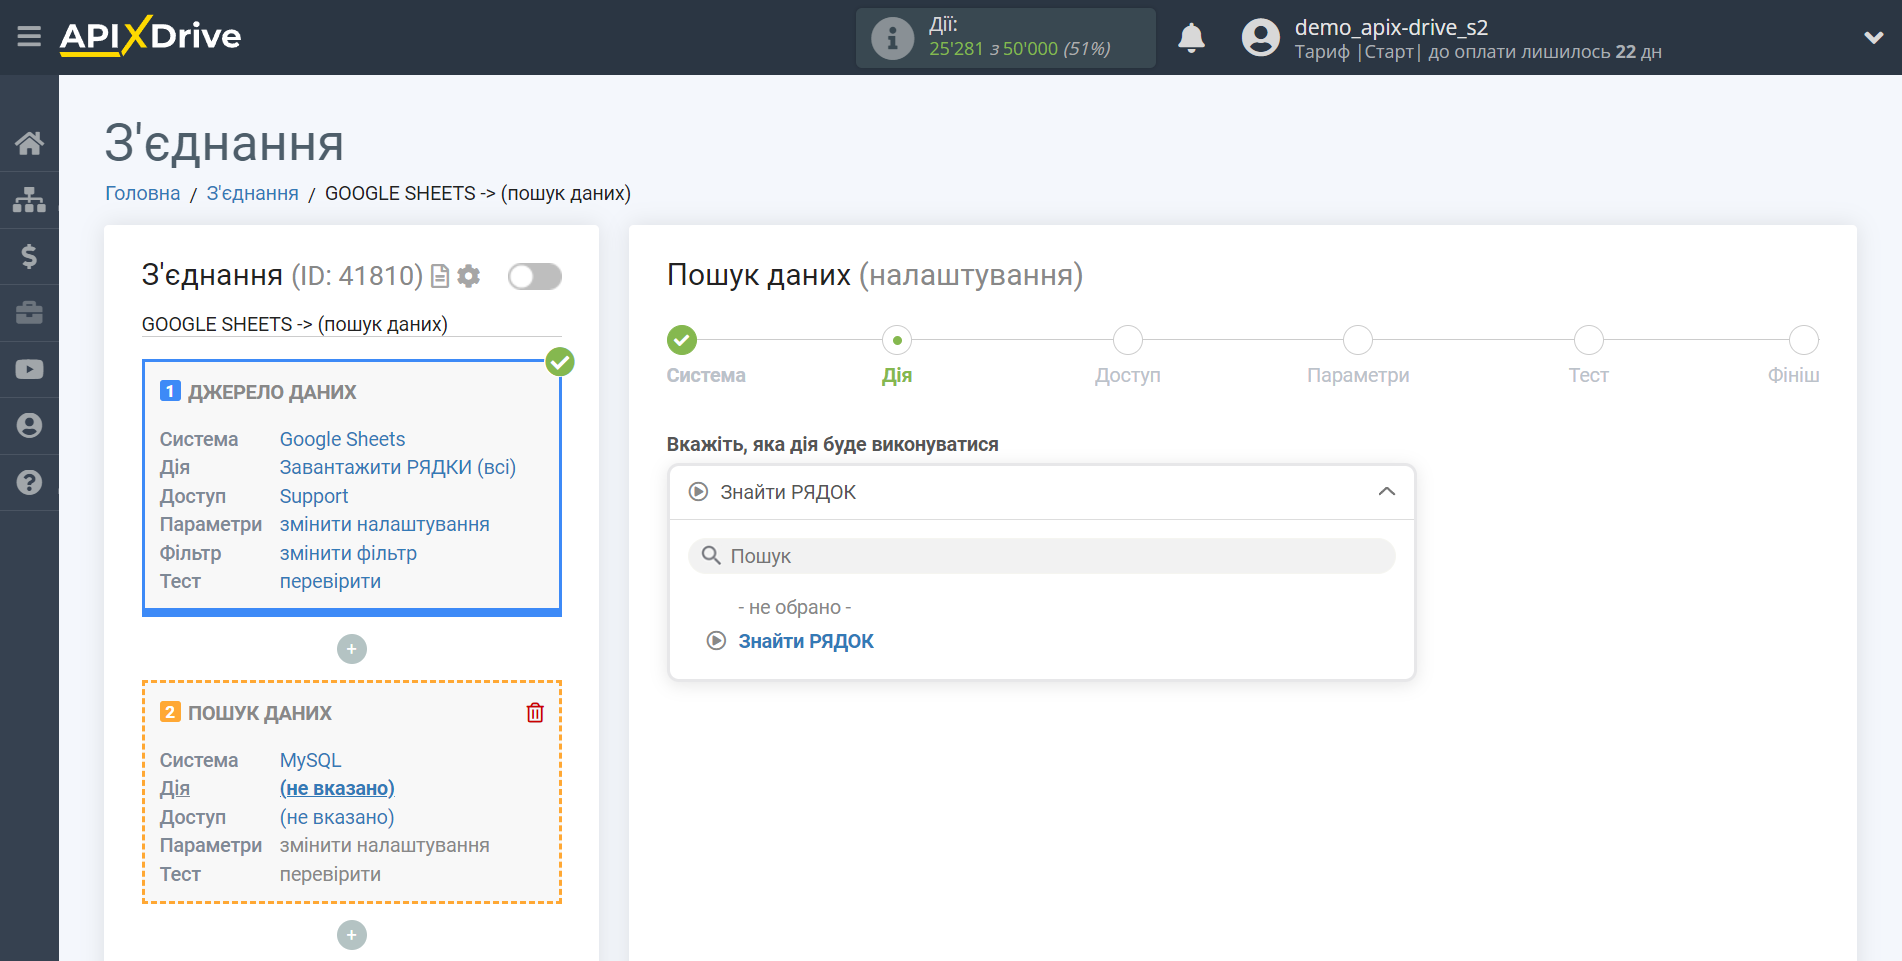The image size is (1902, 961).
Task: Go to the Фініш step
Action: click(1803, 340)
